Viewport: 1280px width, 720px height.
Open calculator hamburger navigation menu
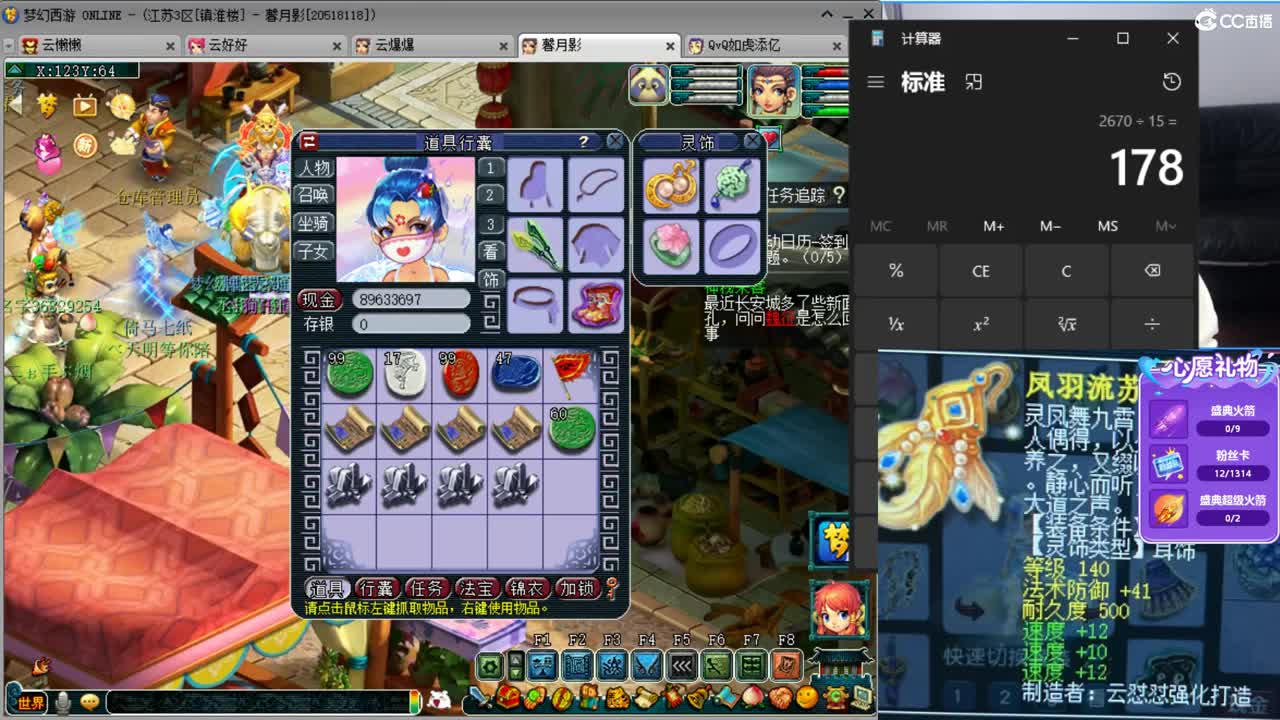876,82
